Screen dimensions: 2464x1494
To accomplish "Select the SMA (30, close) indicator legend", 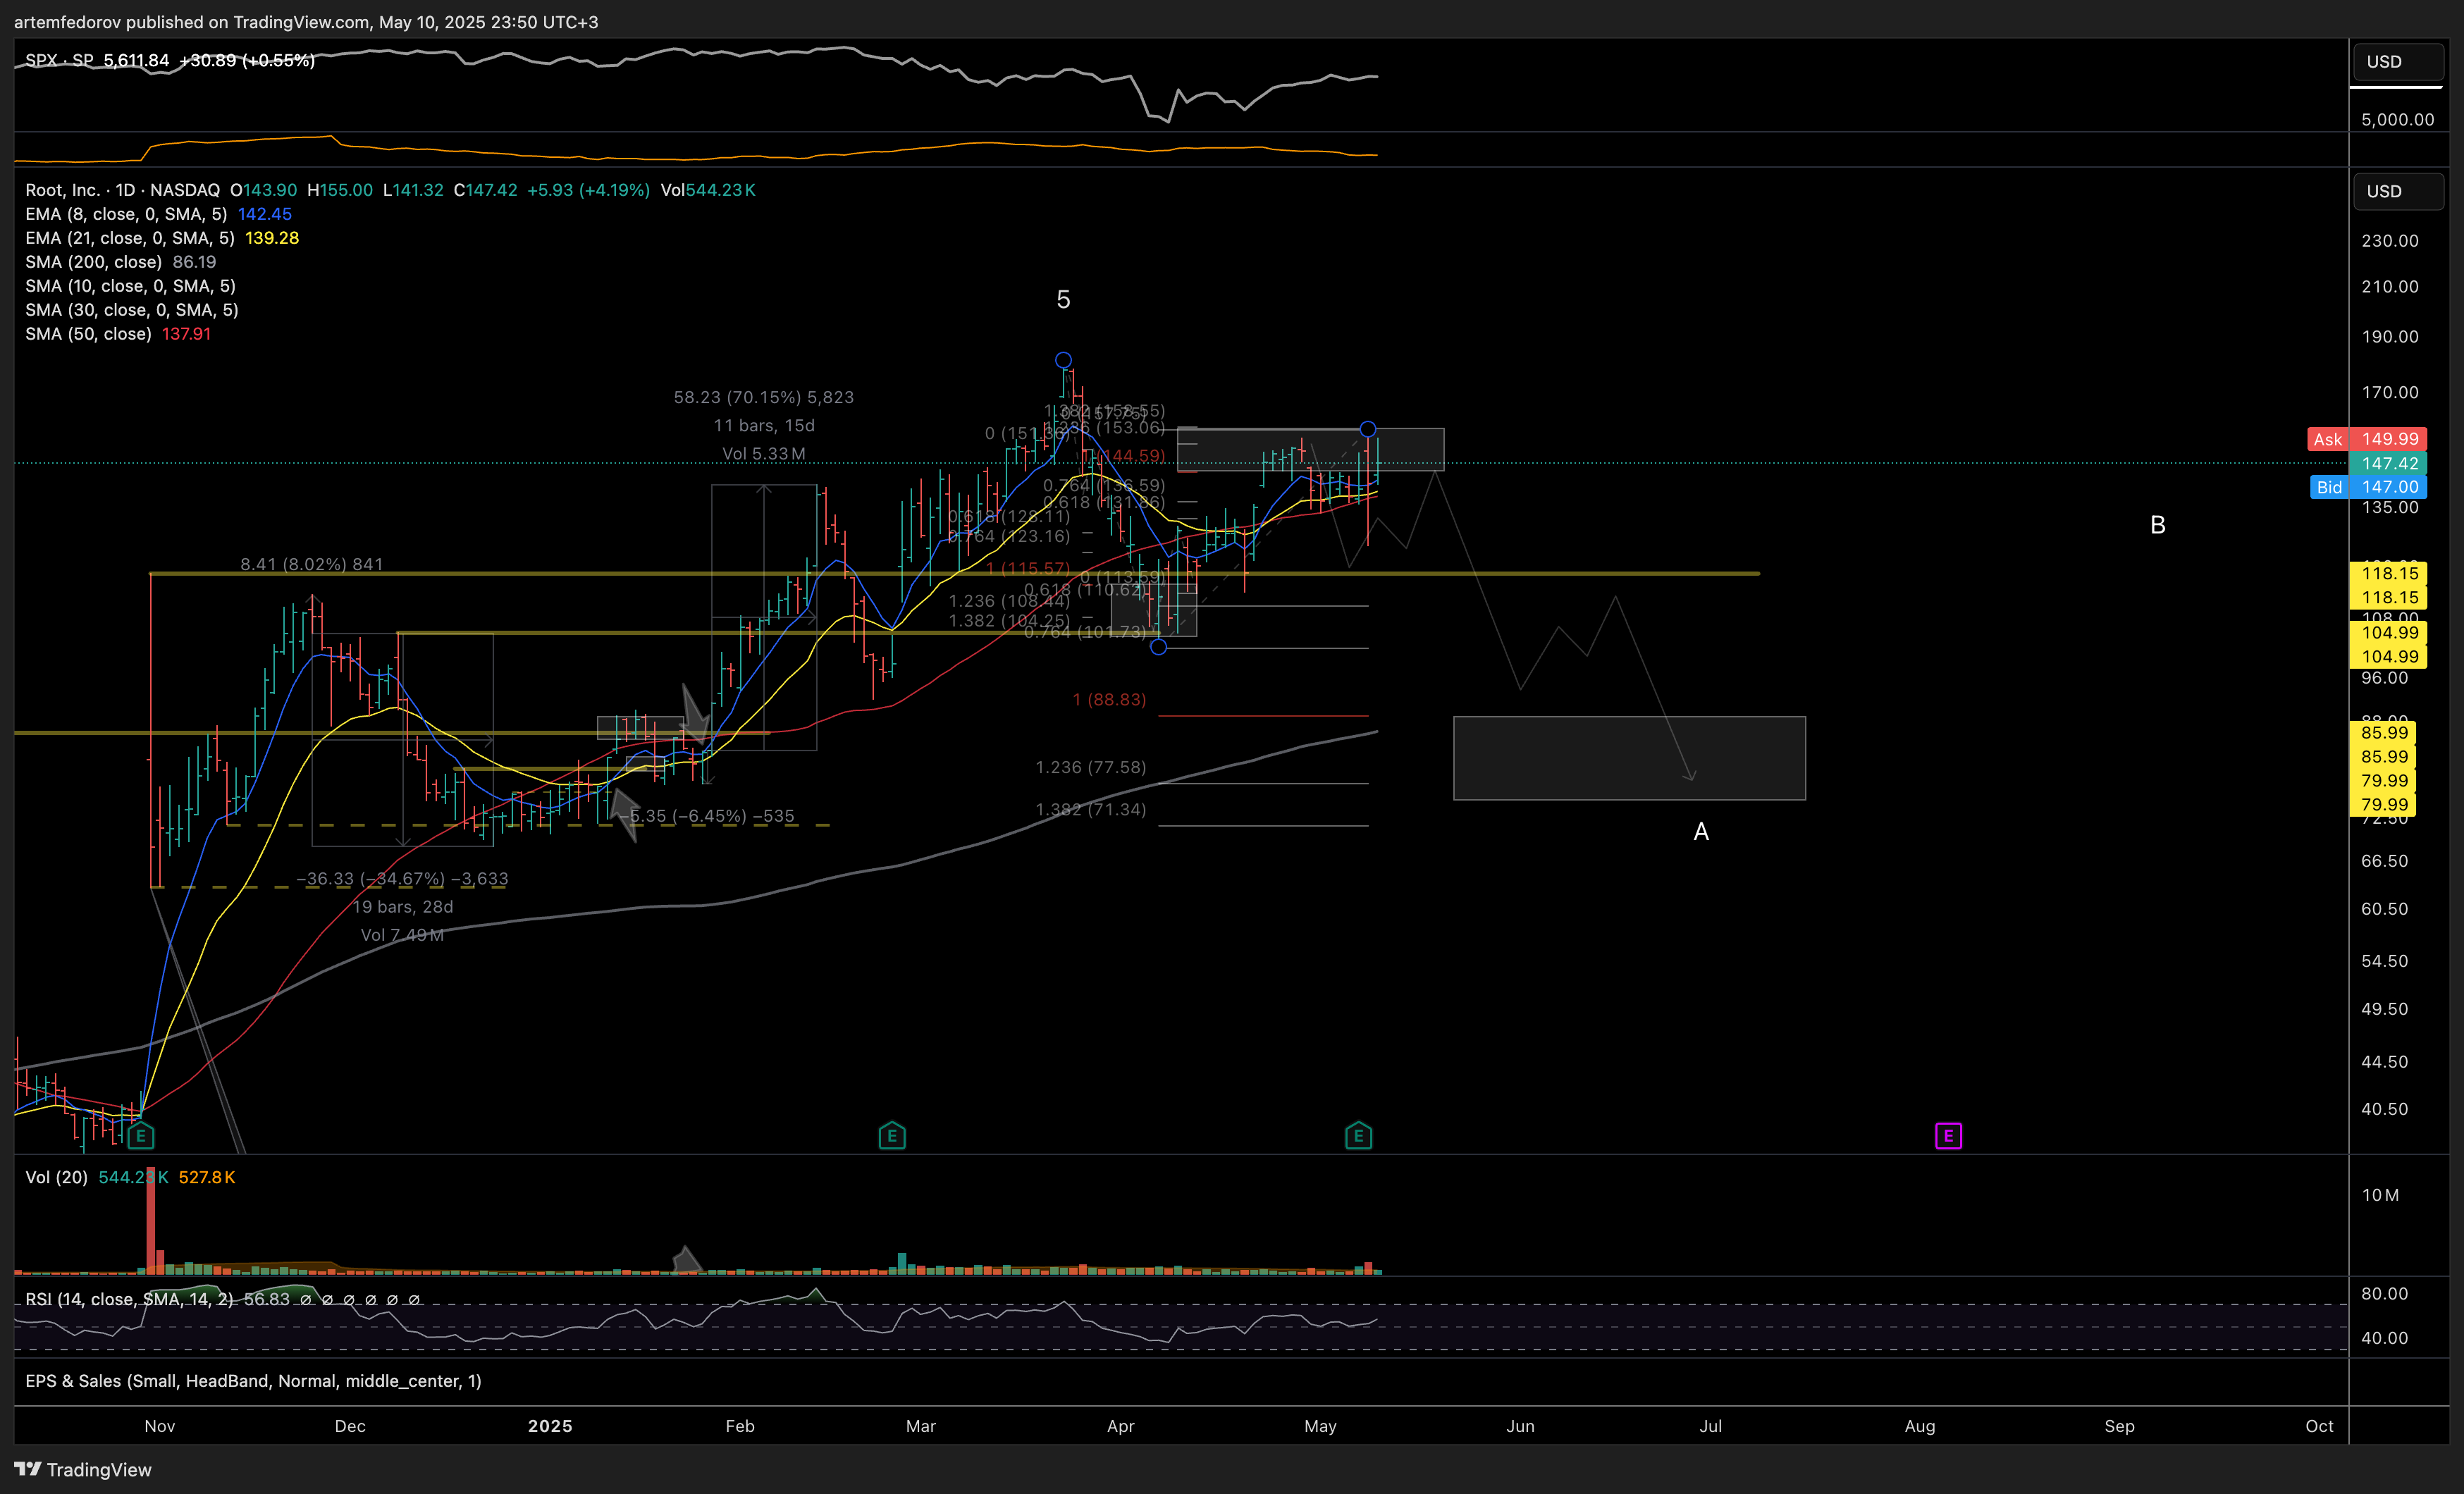I will [x=132, y=310].
